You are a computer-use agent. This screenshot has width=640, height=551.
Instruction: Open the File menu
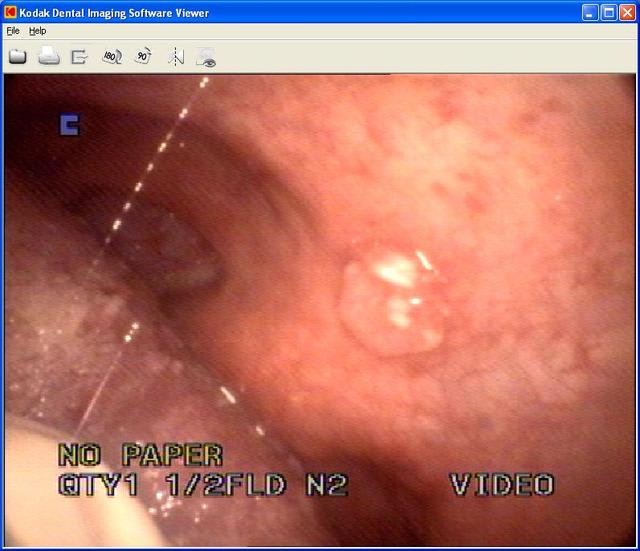[12, 31]
